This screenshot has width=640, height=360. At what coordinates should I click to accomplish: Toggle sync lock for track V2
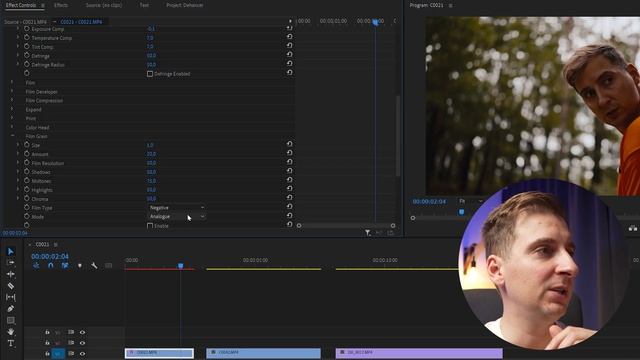pyautogui.click(x=71, y=343)
